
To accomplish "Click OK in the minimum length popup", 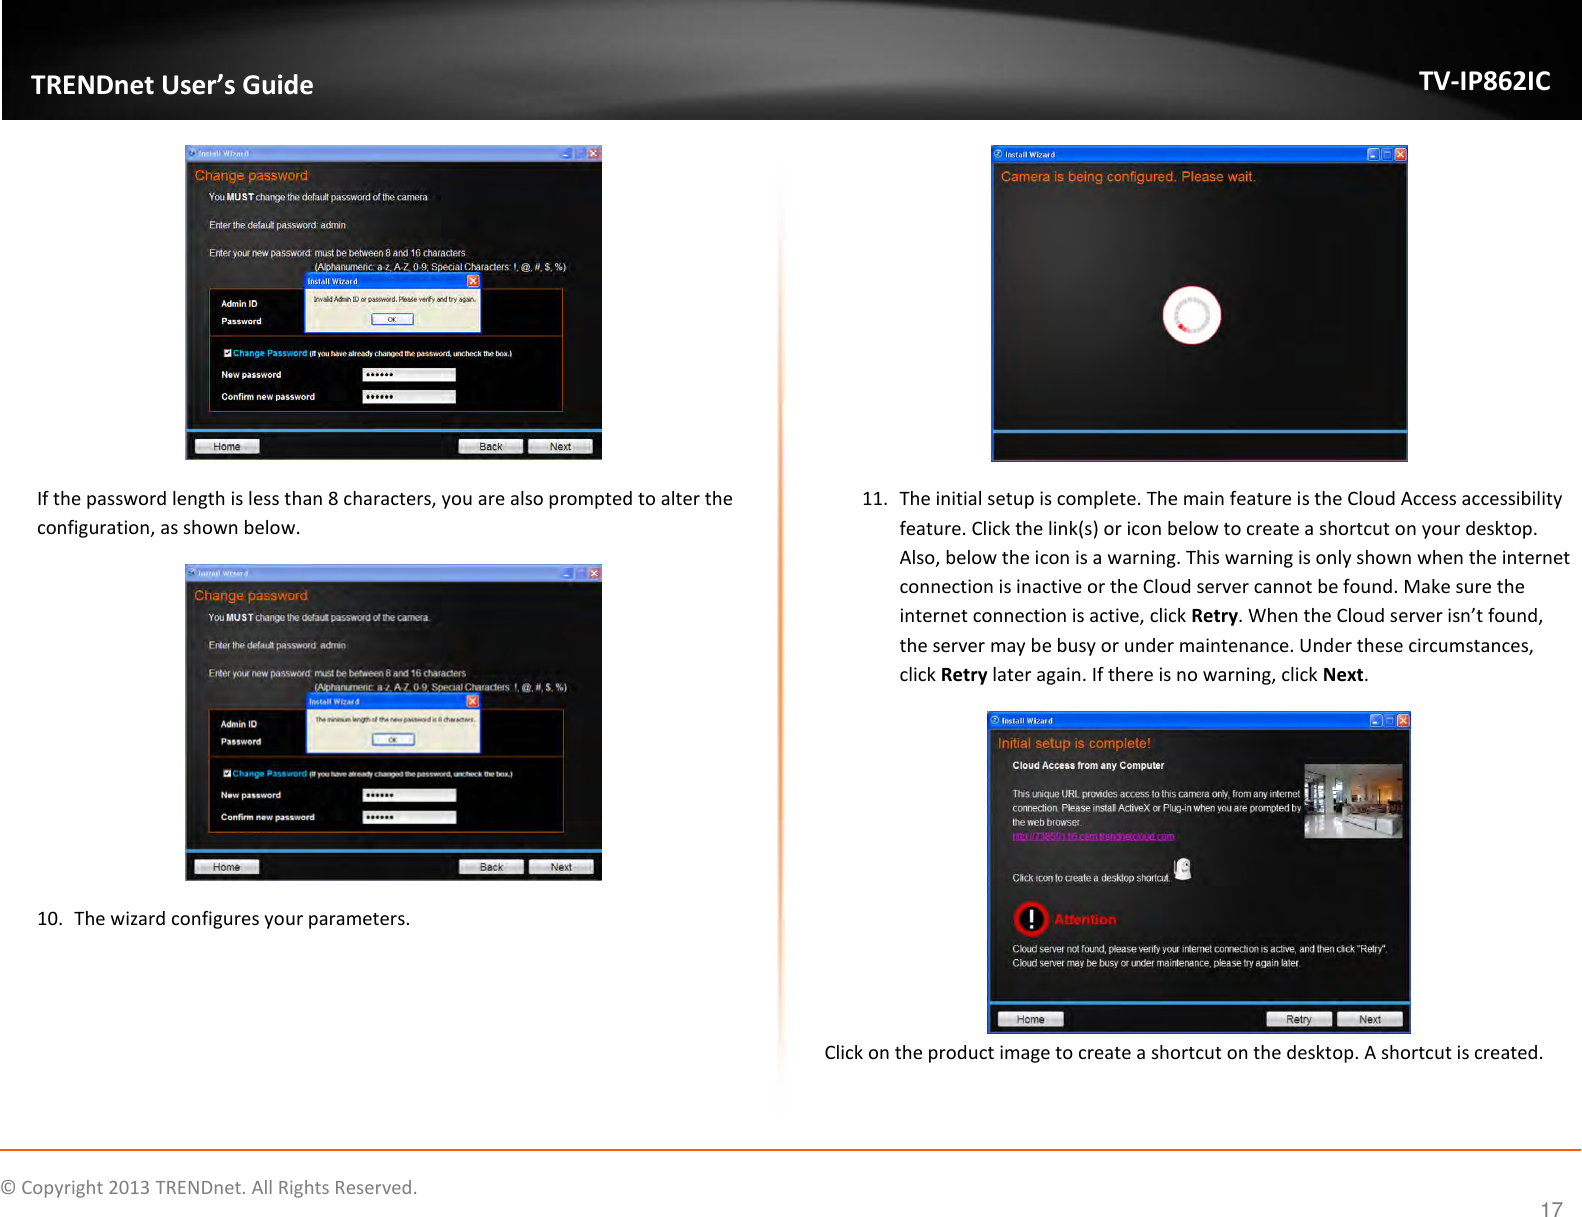I will coord(393,740).
